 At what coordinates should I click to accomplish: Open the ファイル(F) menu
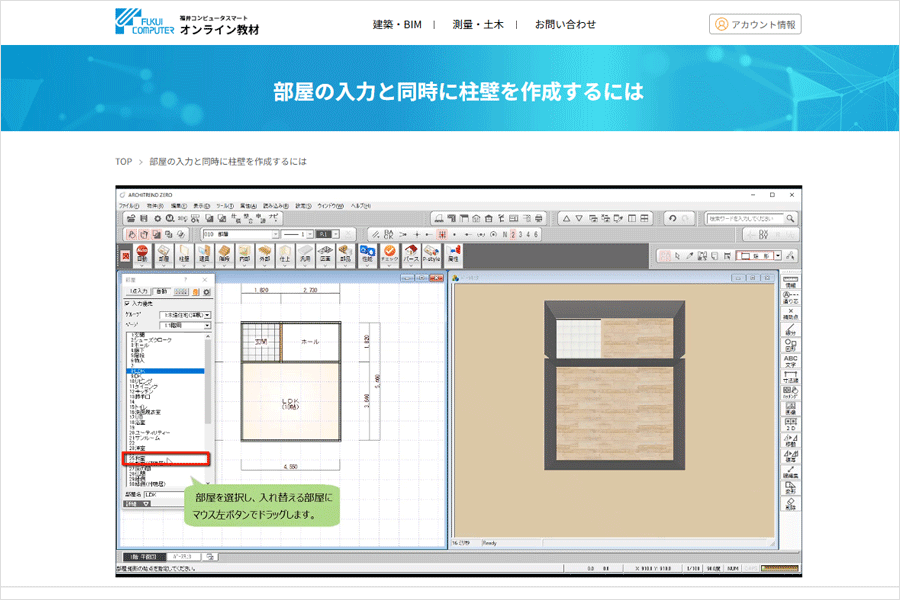click(129, 205)
